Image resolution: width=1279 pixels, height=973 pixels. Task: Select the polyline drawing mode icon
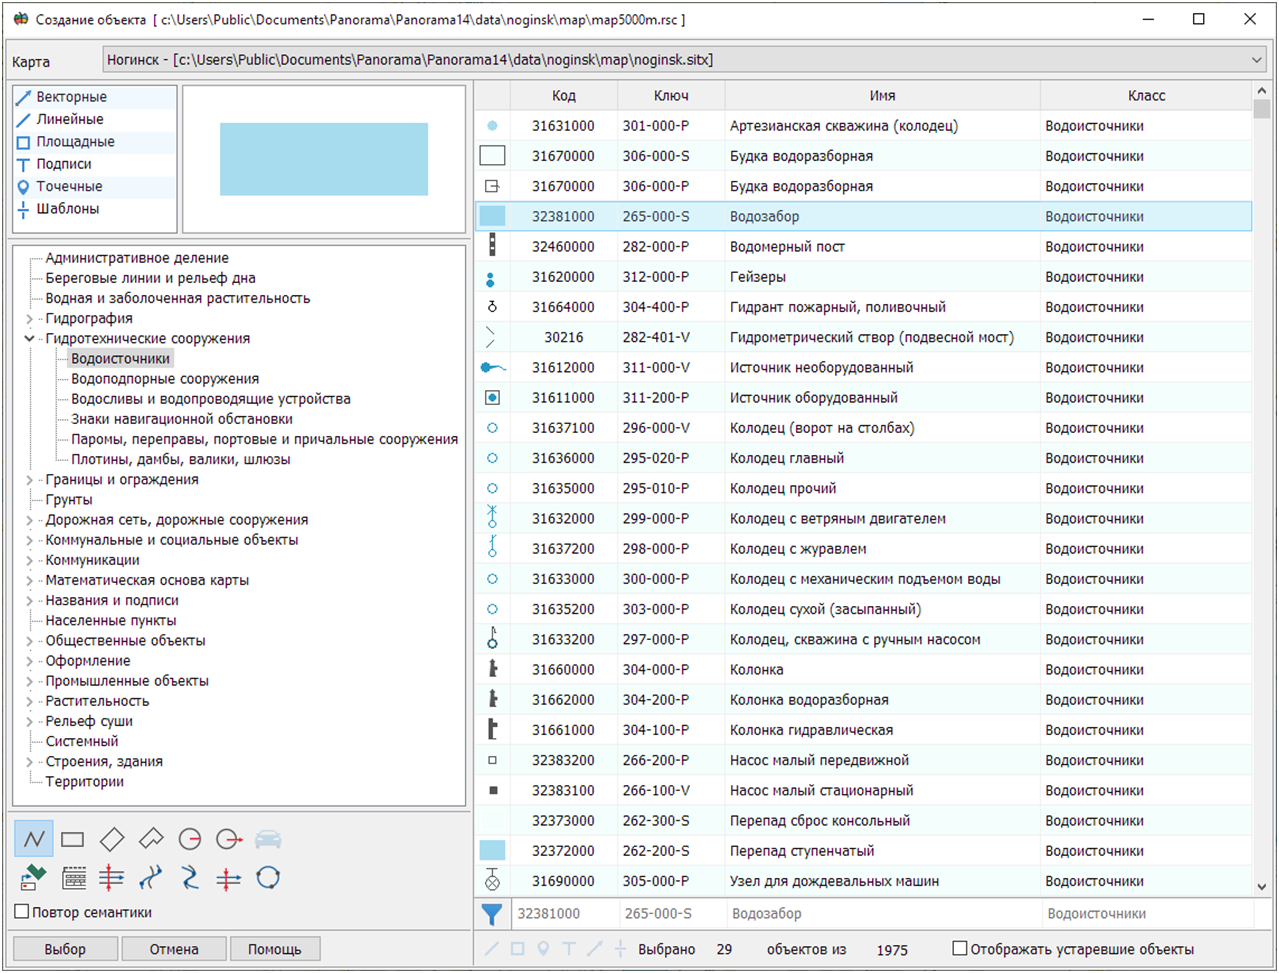pyautogui.click(x=34, y=839)
